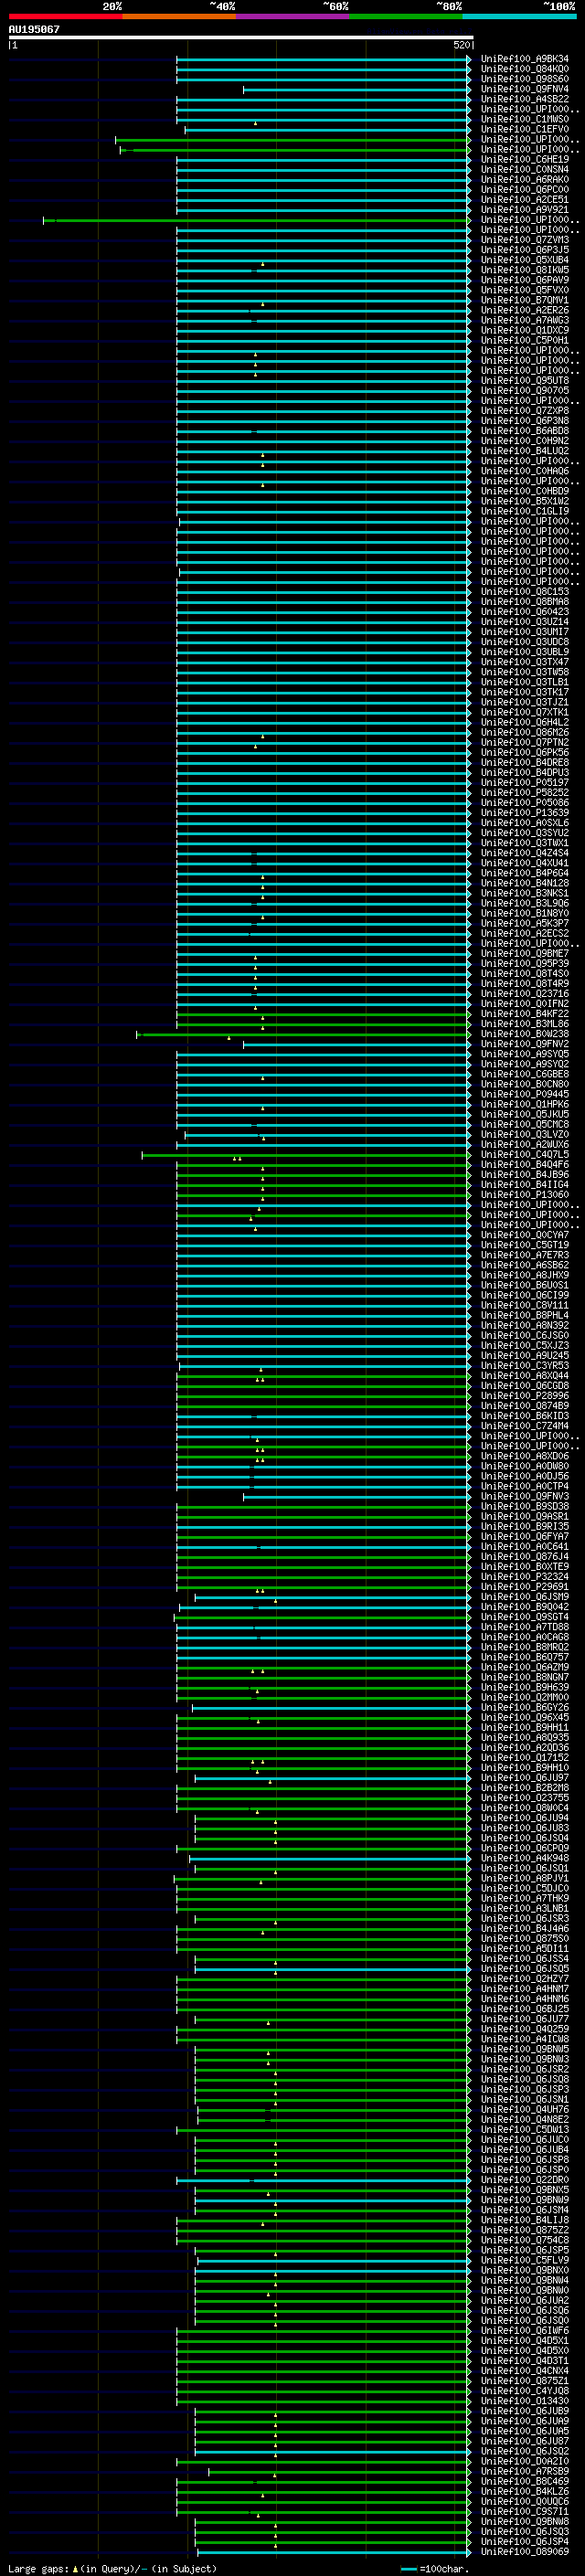Screen dimensions: 585x2576
Task: Select the UniRef100_B4DRE8 label
Action: 525,762
